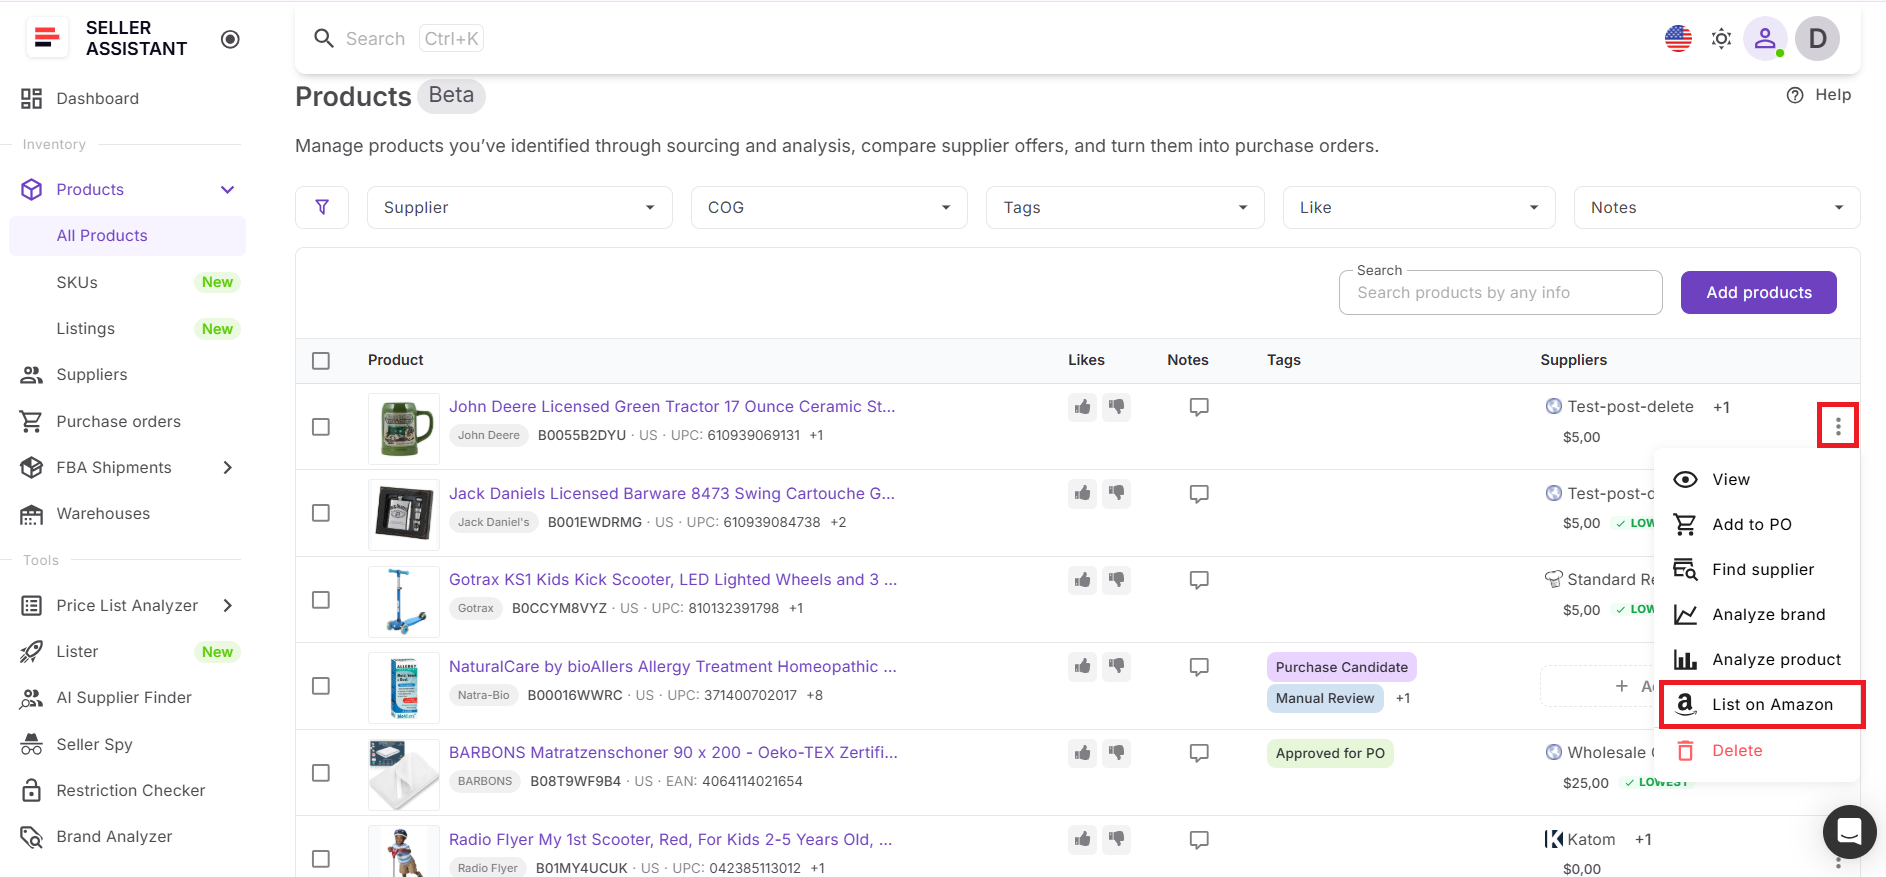
Task: Click the Add products button
Action: pyautogui.click(x=1758, y=293)
